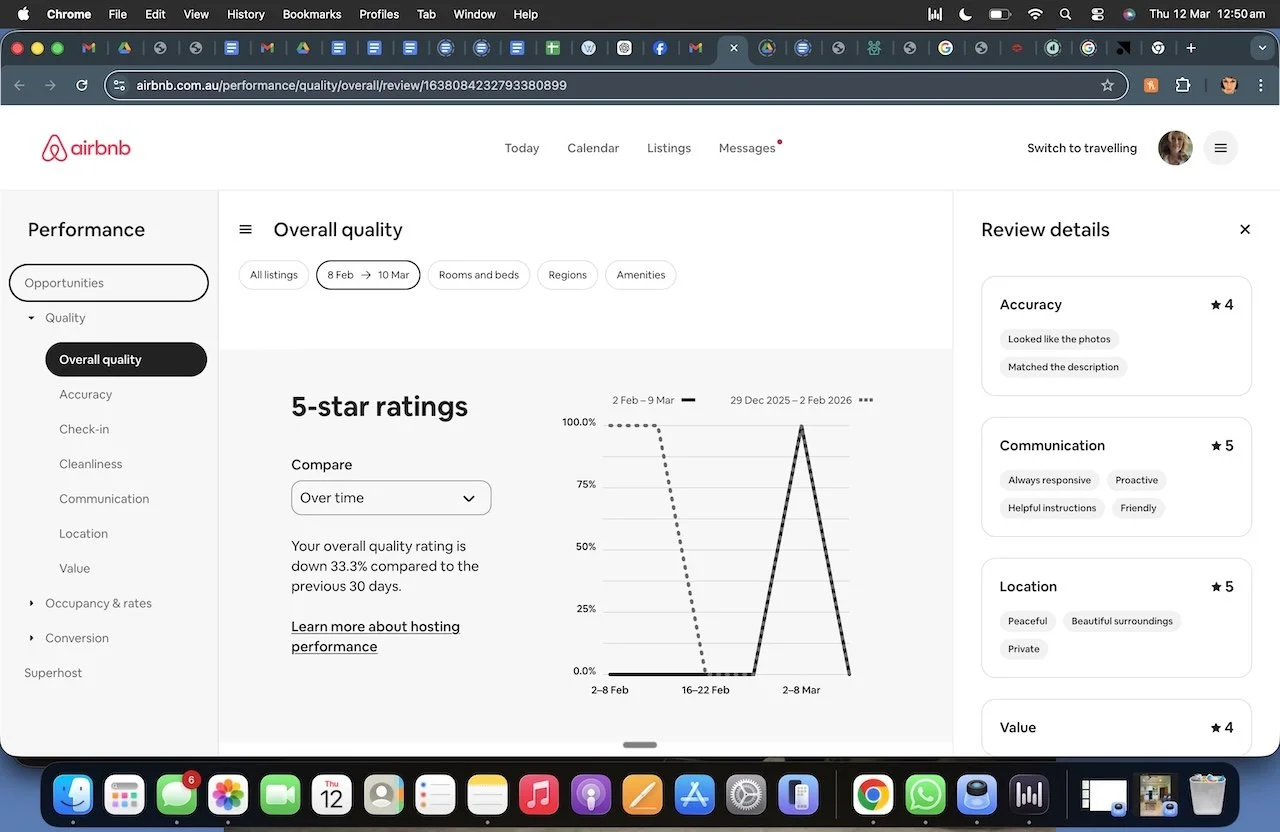
Task: Open the hamburger menu beside Overall quality heading
Action: coord(245,229)
